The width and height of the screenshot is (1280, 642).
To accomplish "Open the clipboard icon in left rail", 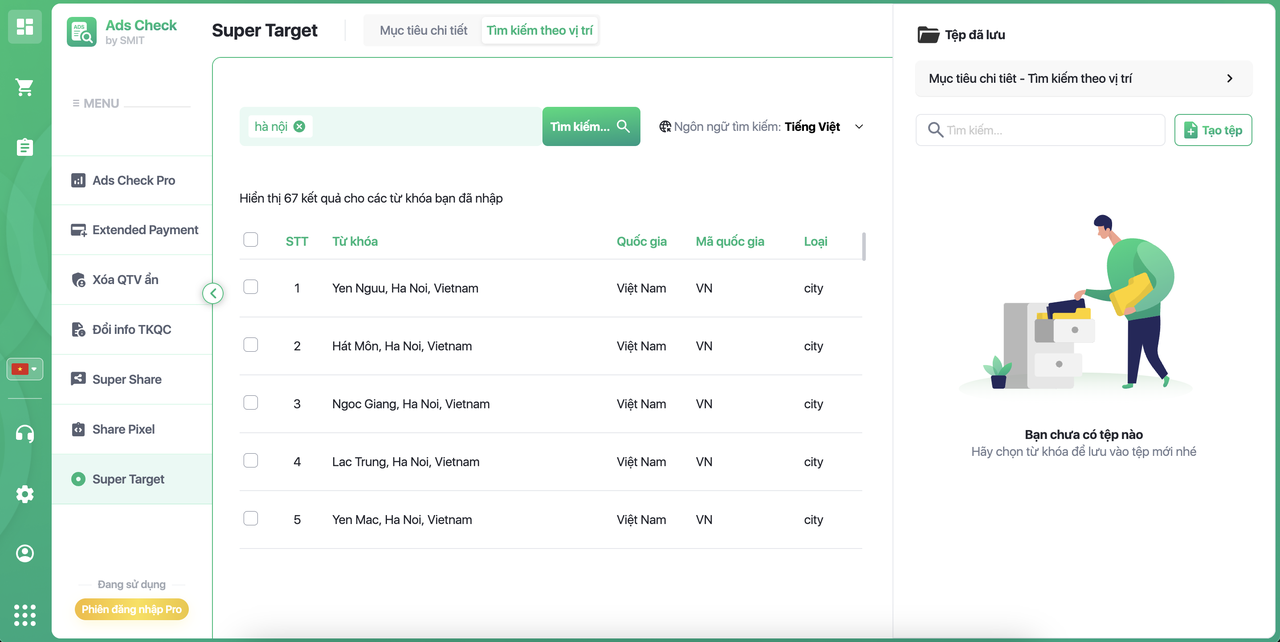I will pos(25,147).
